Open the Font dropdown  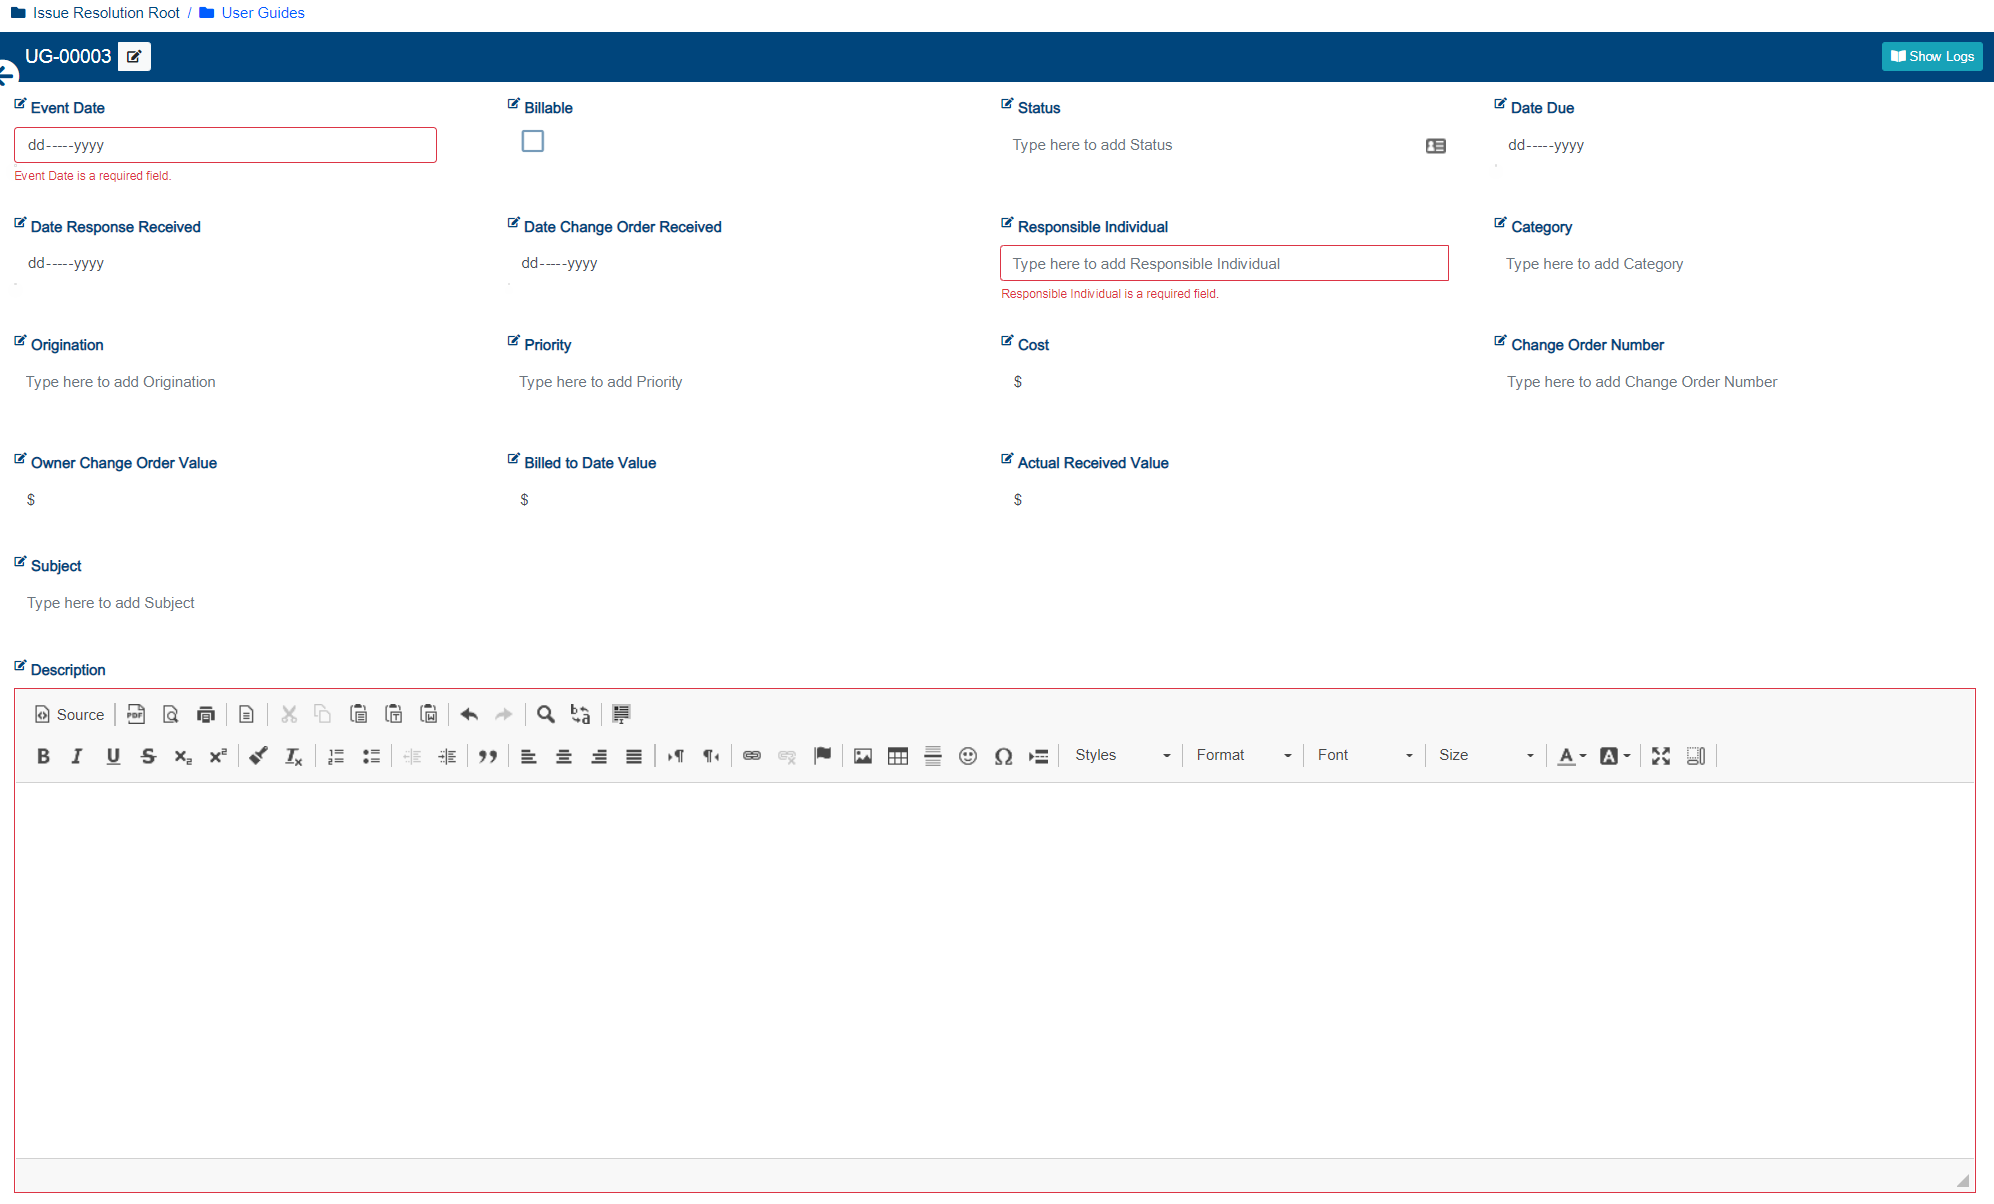1364,755
